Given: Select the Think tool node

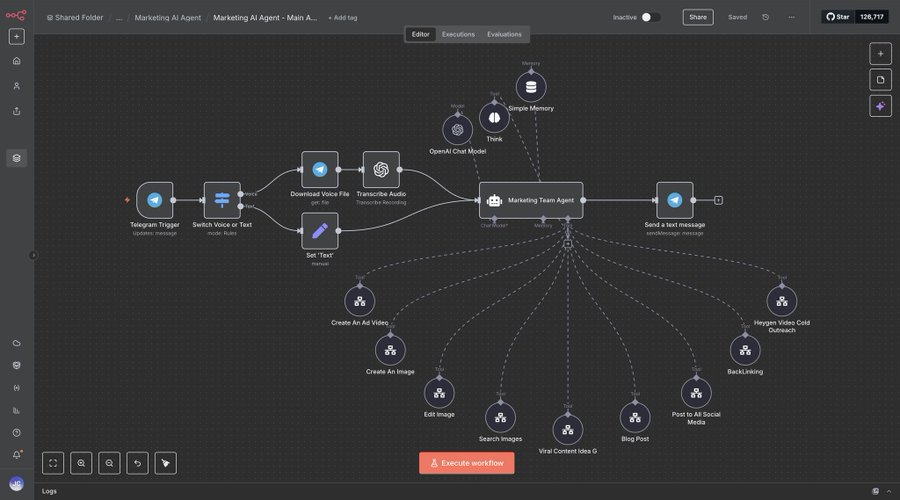Looking at the screenshot, I should coord(494,118).
